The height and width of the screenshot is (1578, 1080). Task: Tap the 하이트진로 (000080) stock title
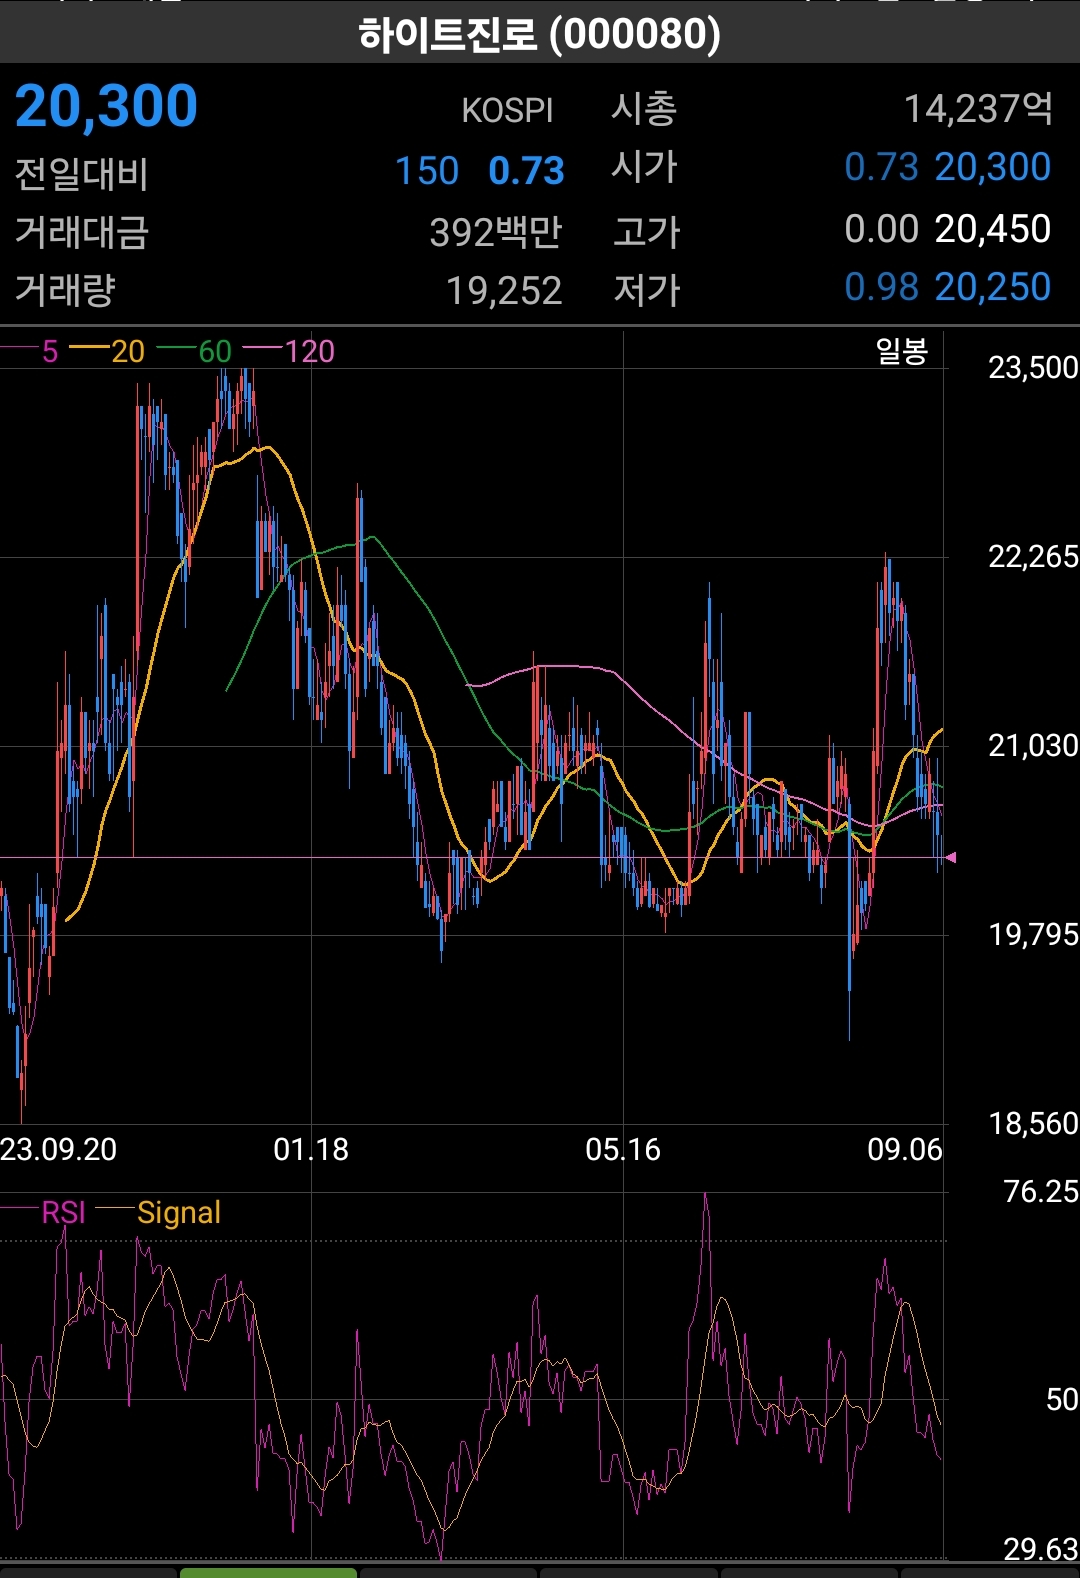[x=539, y=35]
